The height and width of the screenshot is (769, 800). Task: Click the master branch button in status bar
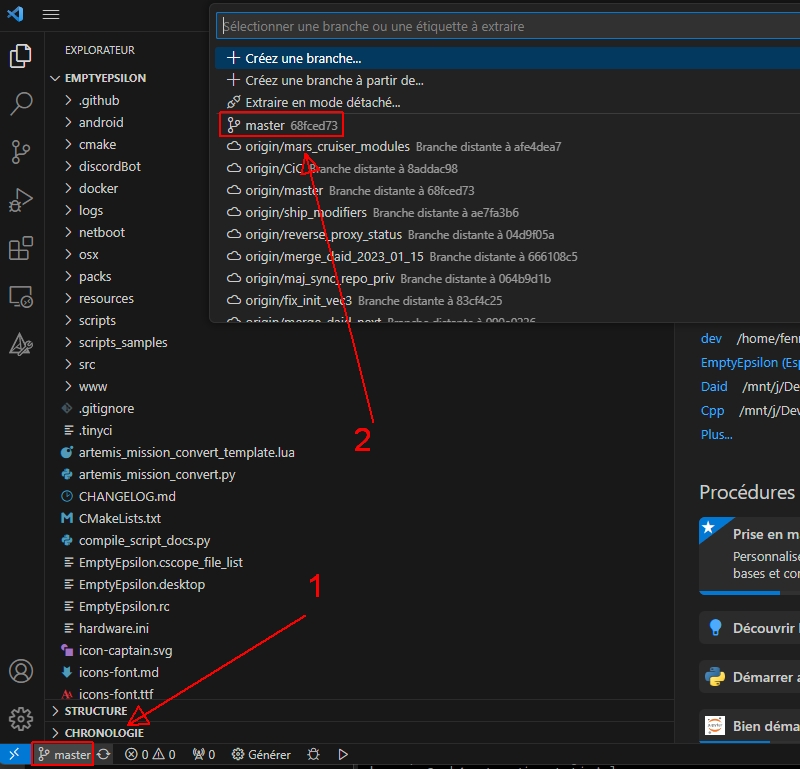point(64,754)
